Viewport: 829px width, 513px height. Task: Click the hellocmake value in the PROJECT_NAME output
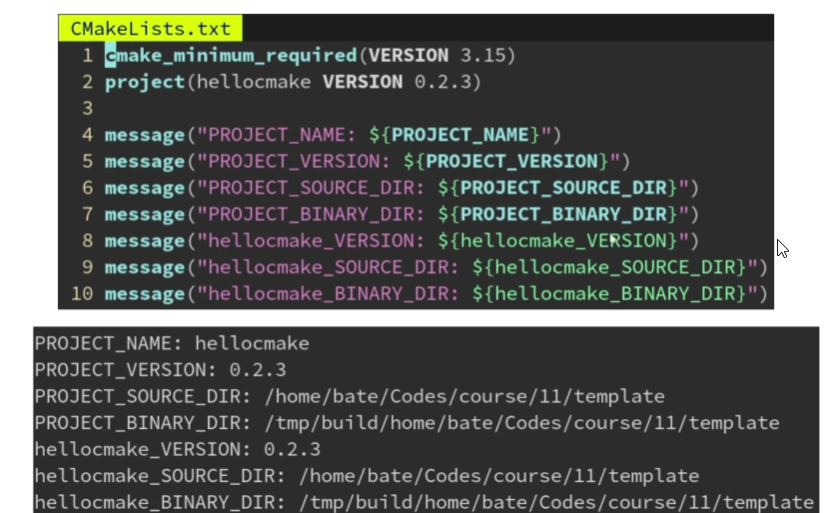point(252,344)
